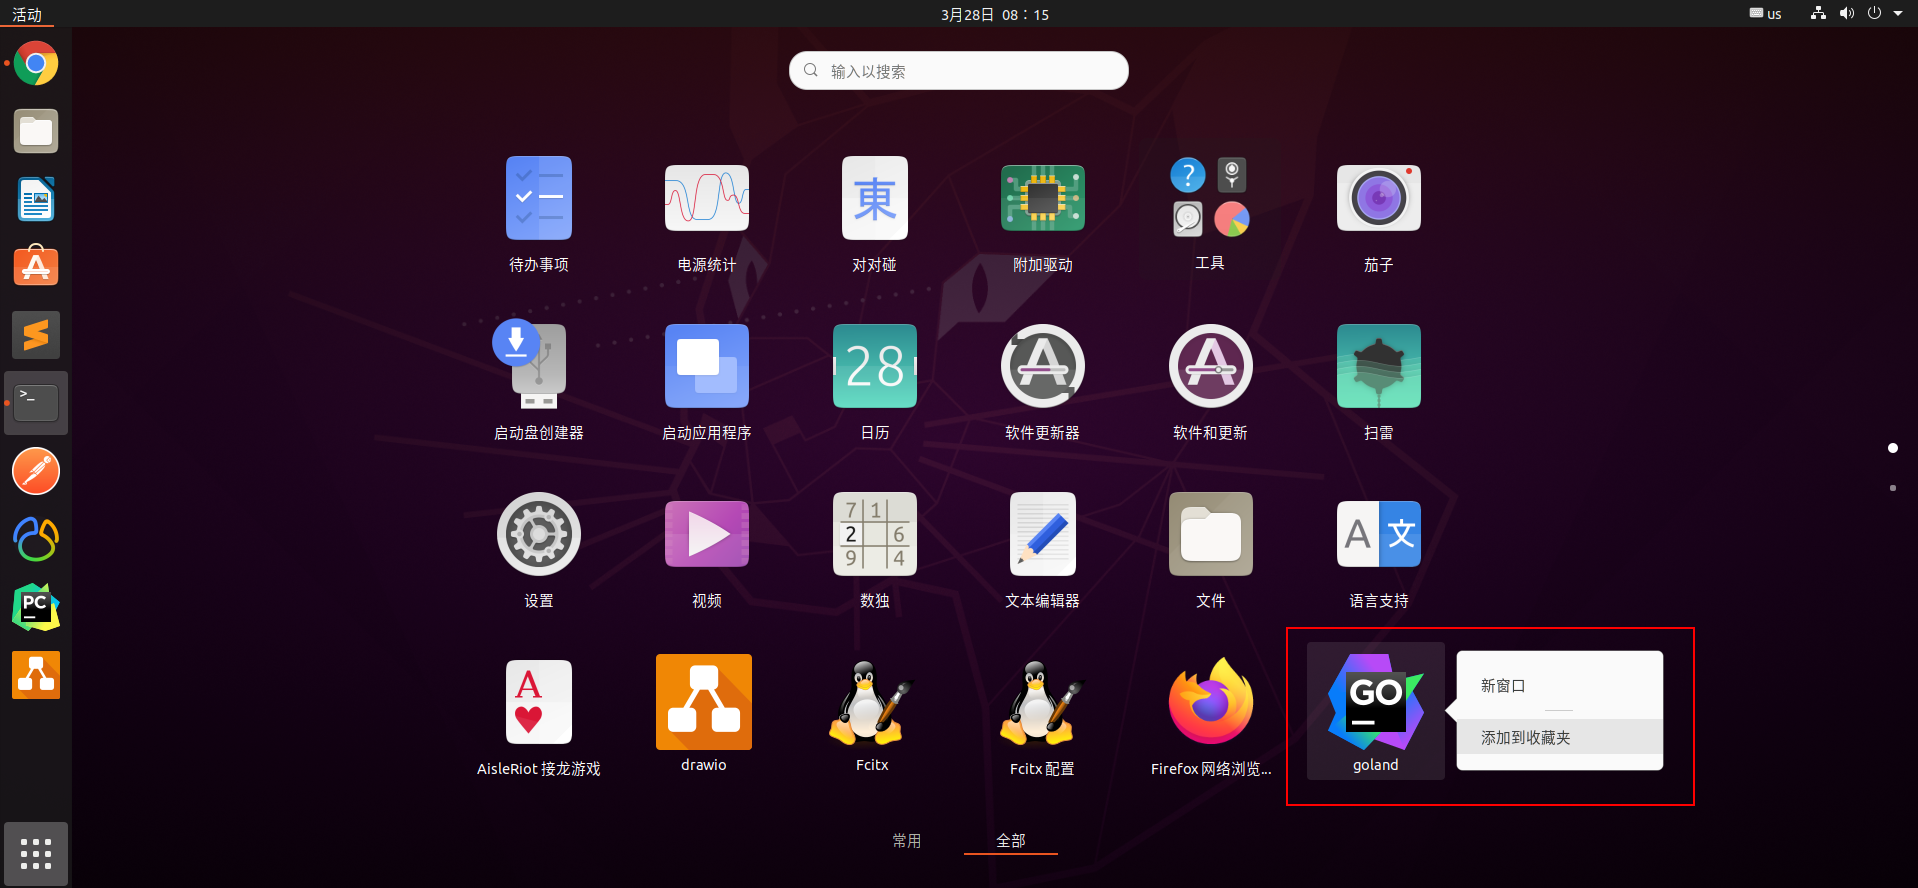Viewport: 1918px width, 888px height.
Task: Launch Firefox 网络浏览器
Action: (1211, 702)
